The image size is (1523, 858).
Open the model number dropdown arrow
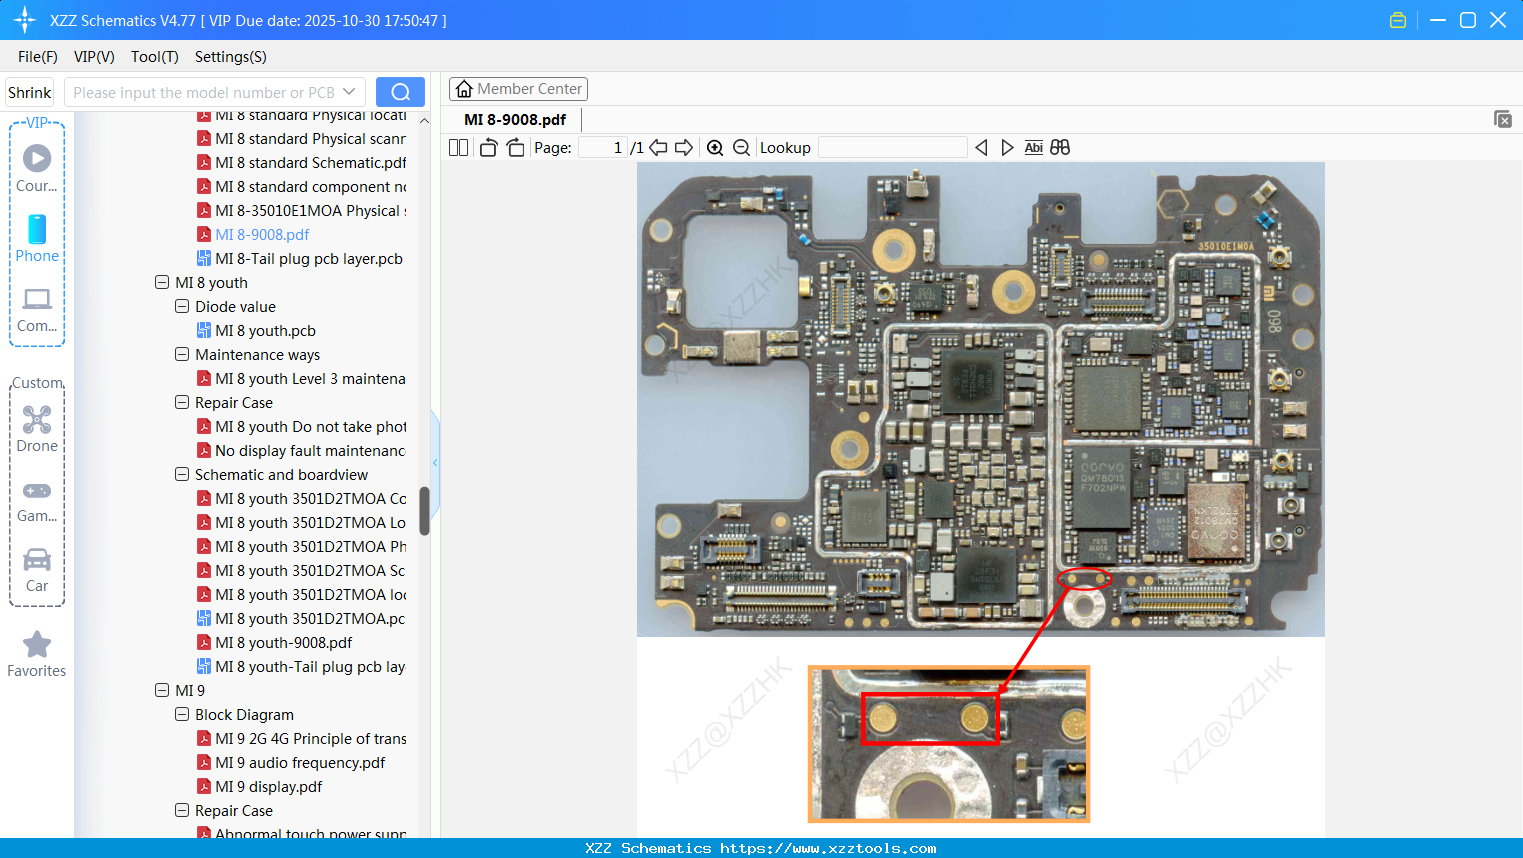pyautogui.click(x=349, y=92)
